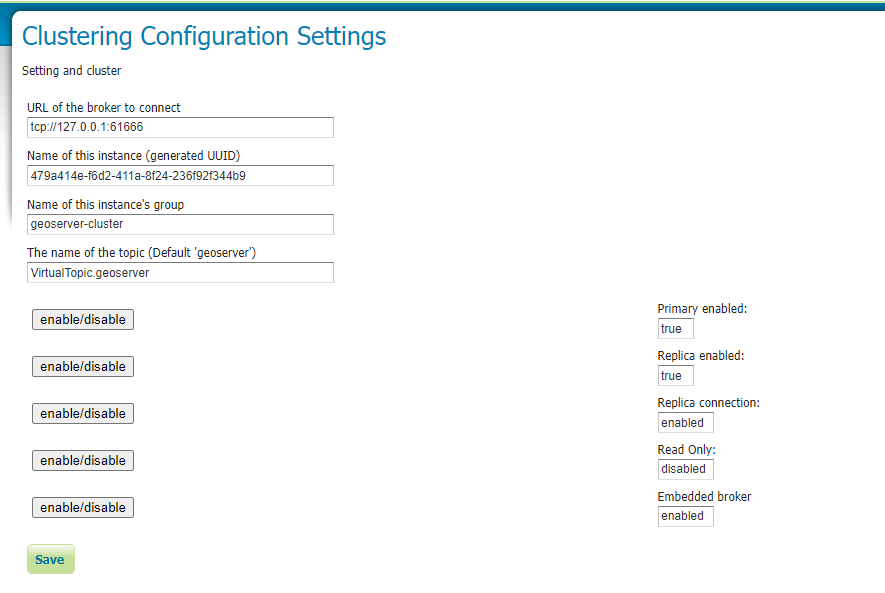Focus the instance name UUID field
The height and width of the screenshot is (593, 885).
click(180, 176)
